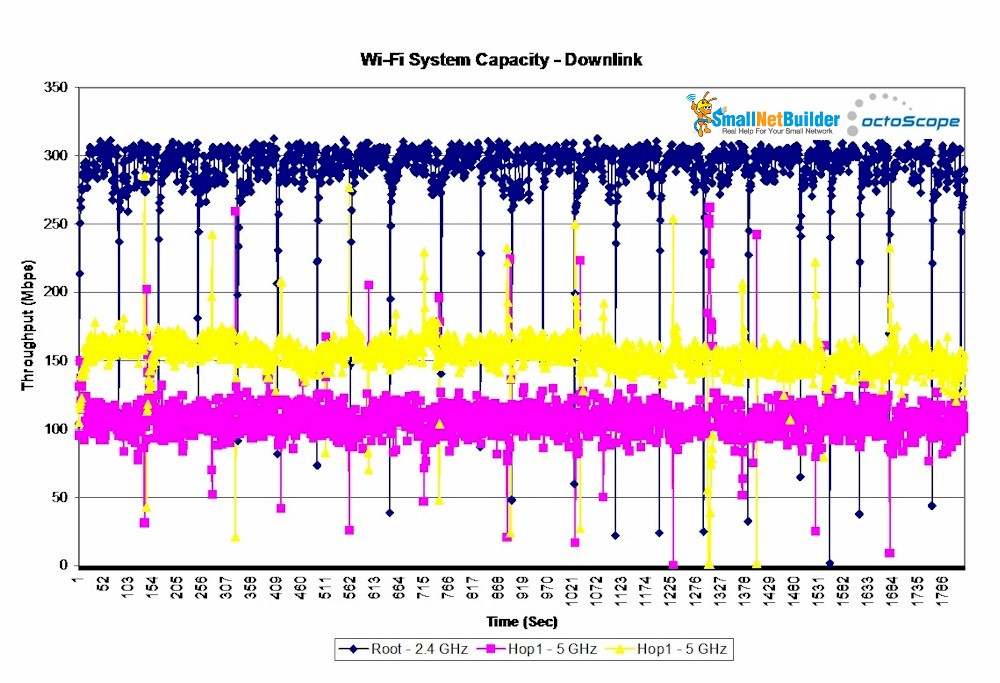
Task: Click the 1123 tick on the time axis
Action: coord(620,589)
